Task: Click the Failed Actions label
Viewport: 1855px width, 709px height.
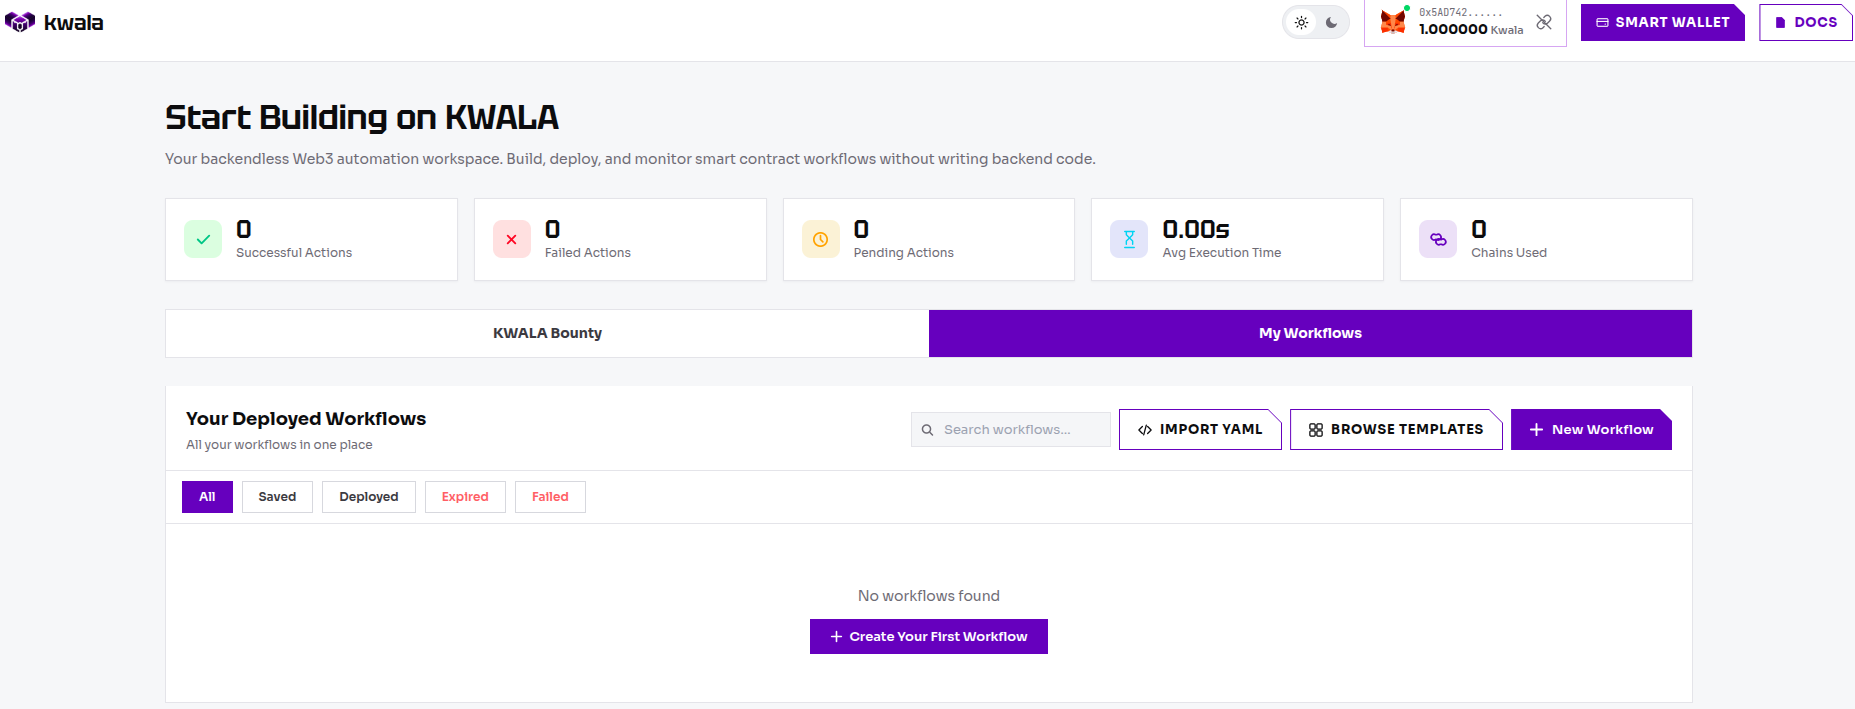Action: (x=588, y=253)
